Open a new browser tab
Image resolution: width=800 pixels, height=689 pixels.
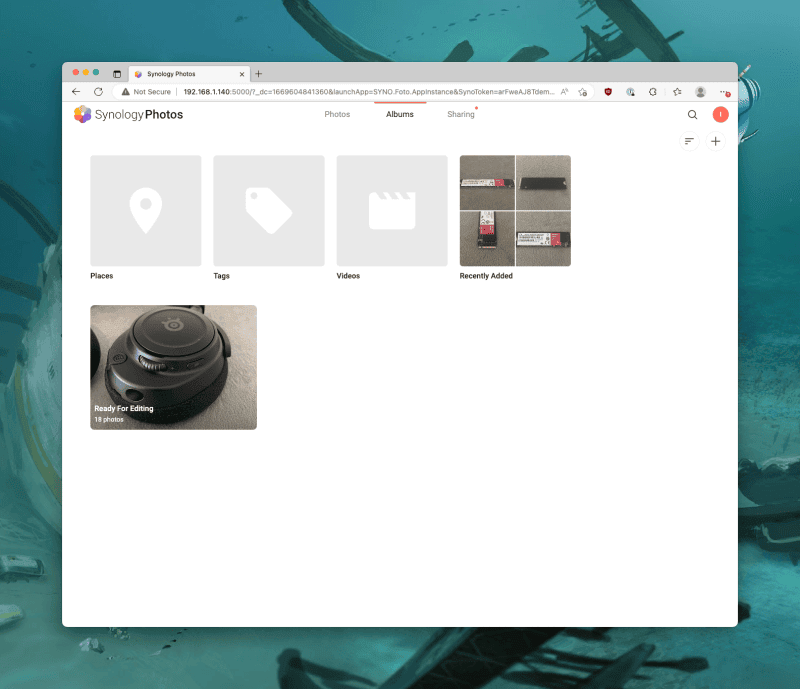(258, 74)
